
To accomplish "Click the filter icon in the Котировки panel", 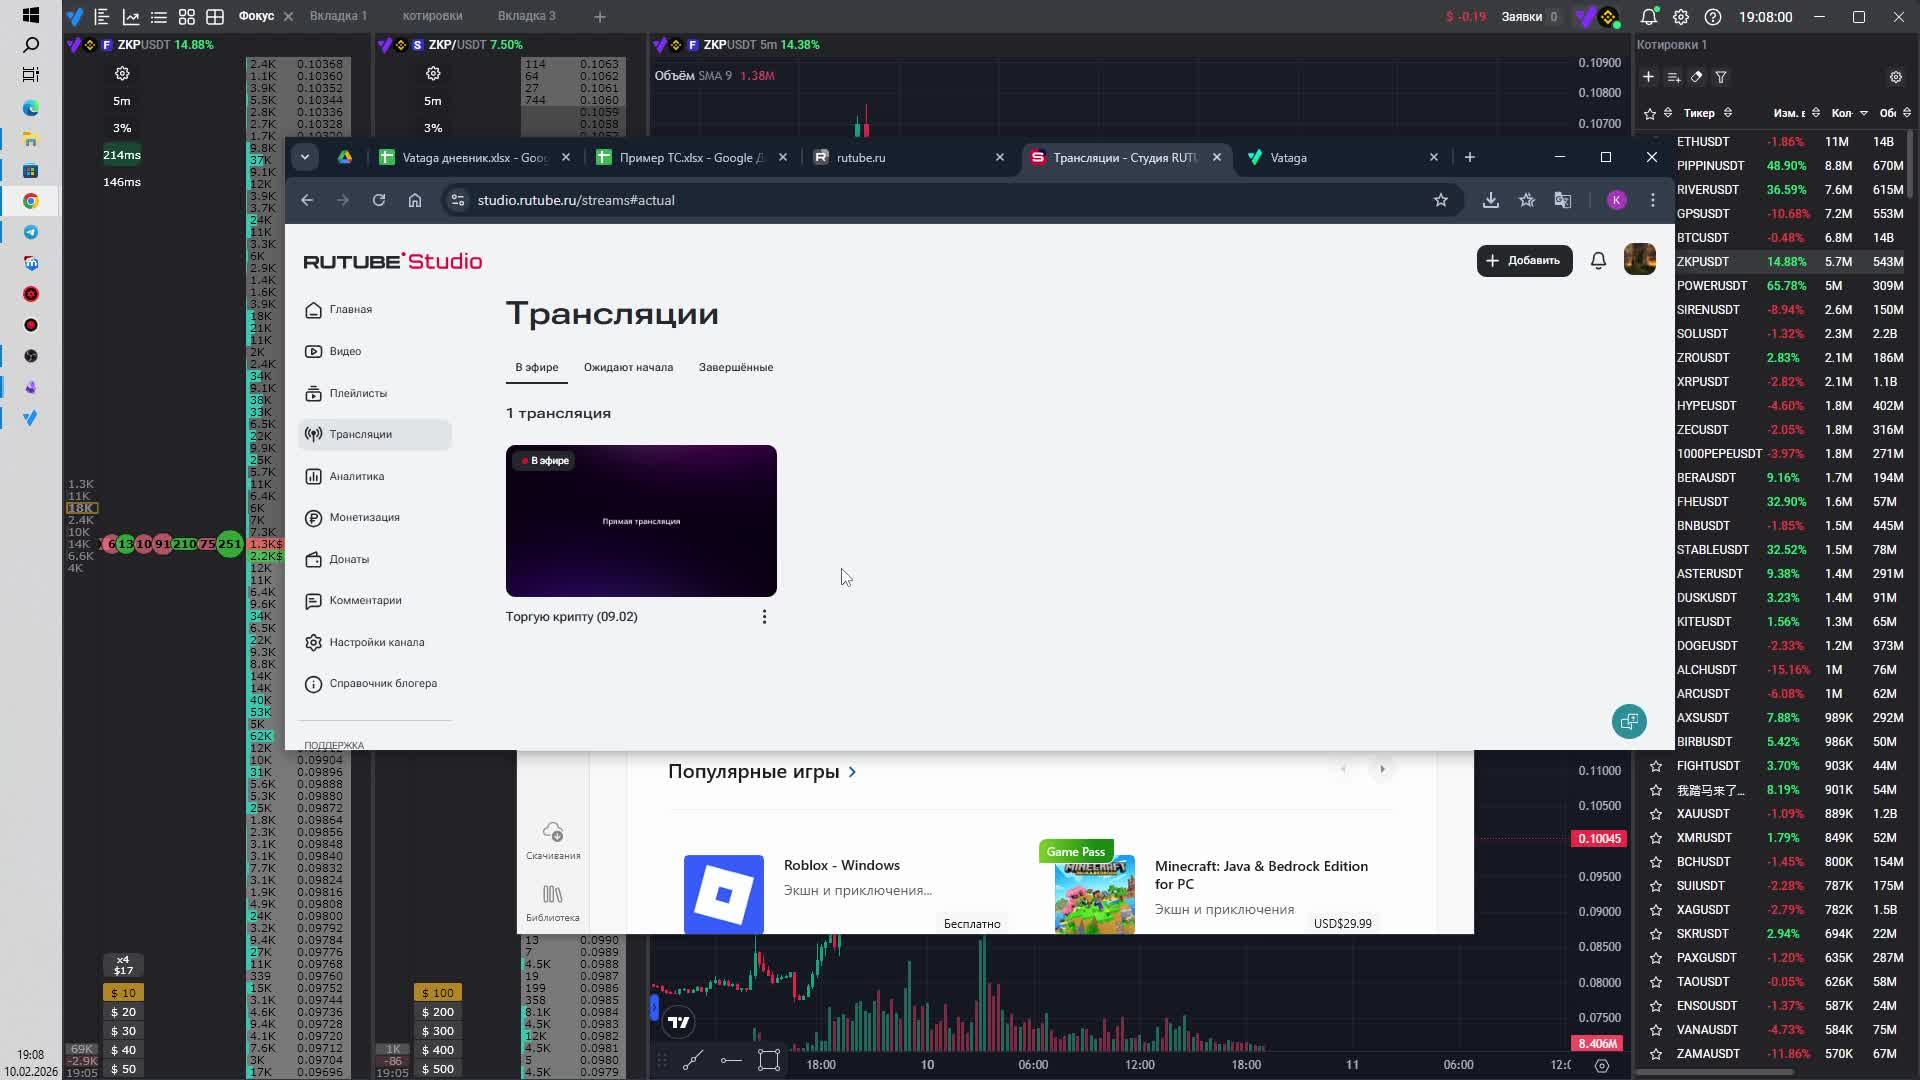I will tap(1721, 77).
